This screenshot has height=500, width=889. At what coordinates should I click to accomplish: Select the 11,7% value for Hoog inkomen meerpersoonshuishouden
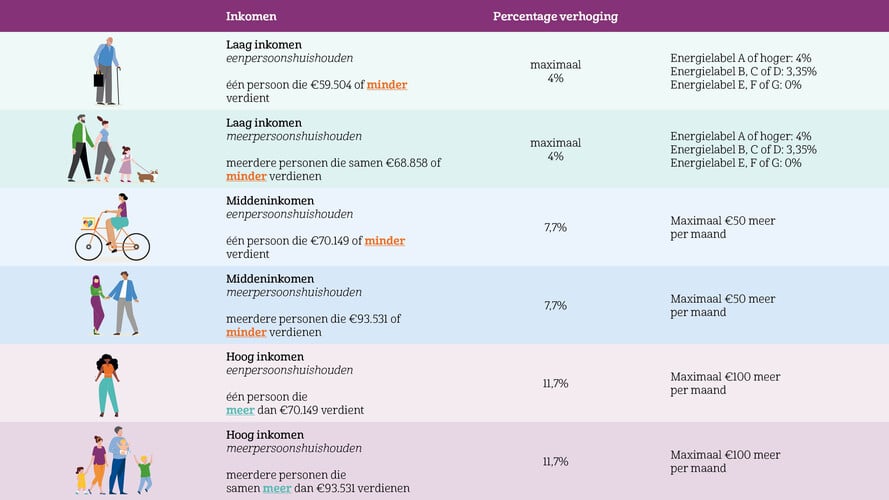(x=555, y=462)
